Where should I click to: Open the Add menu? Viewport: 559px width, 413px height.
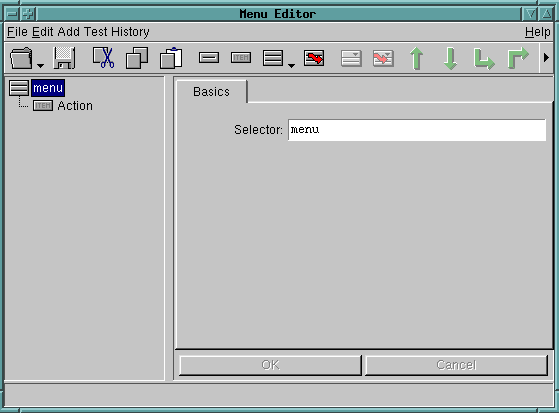pos(68,32)
